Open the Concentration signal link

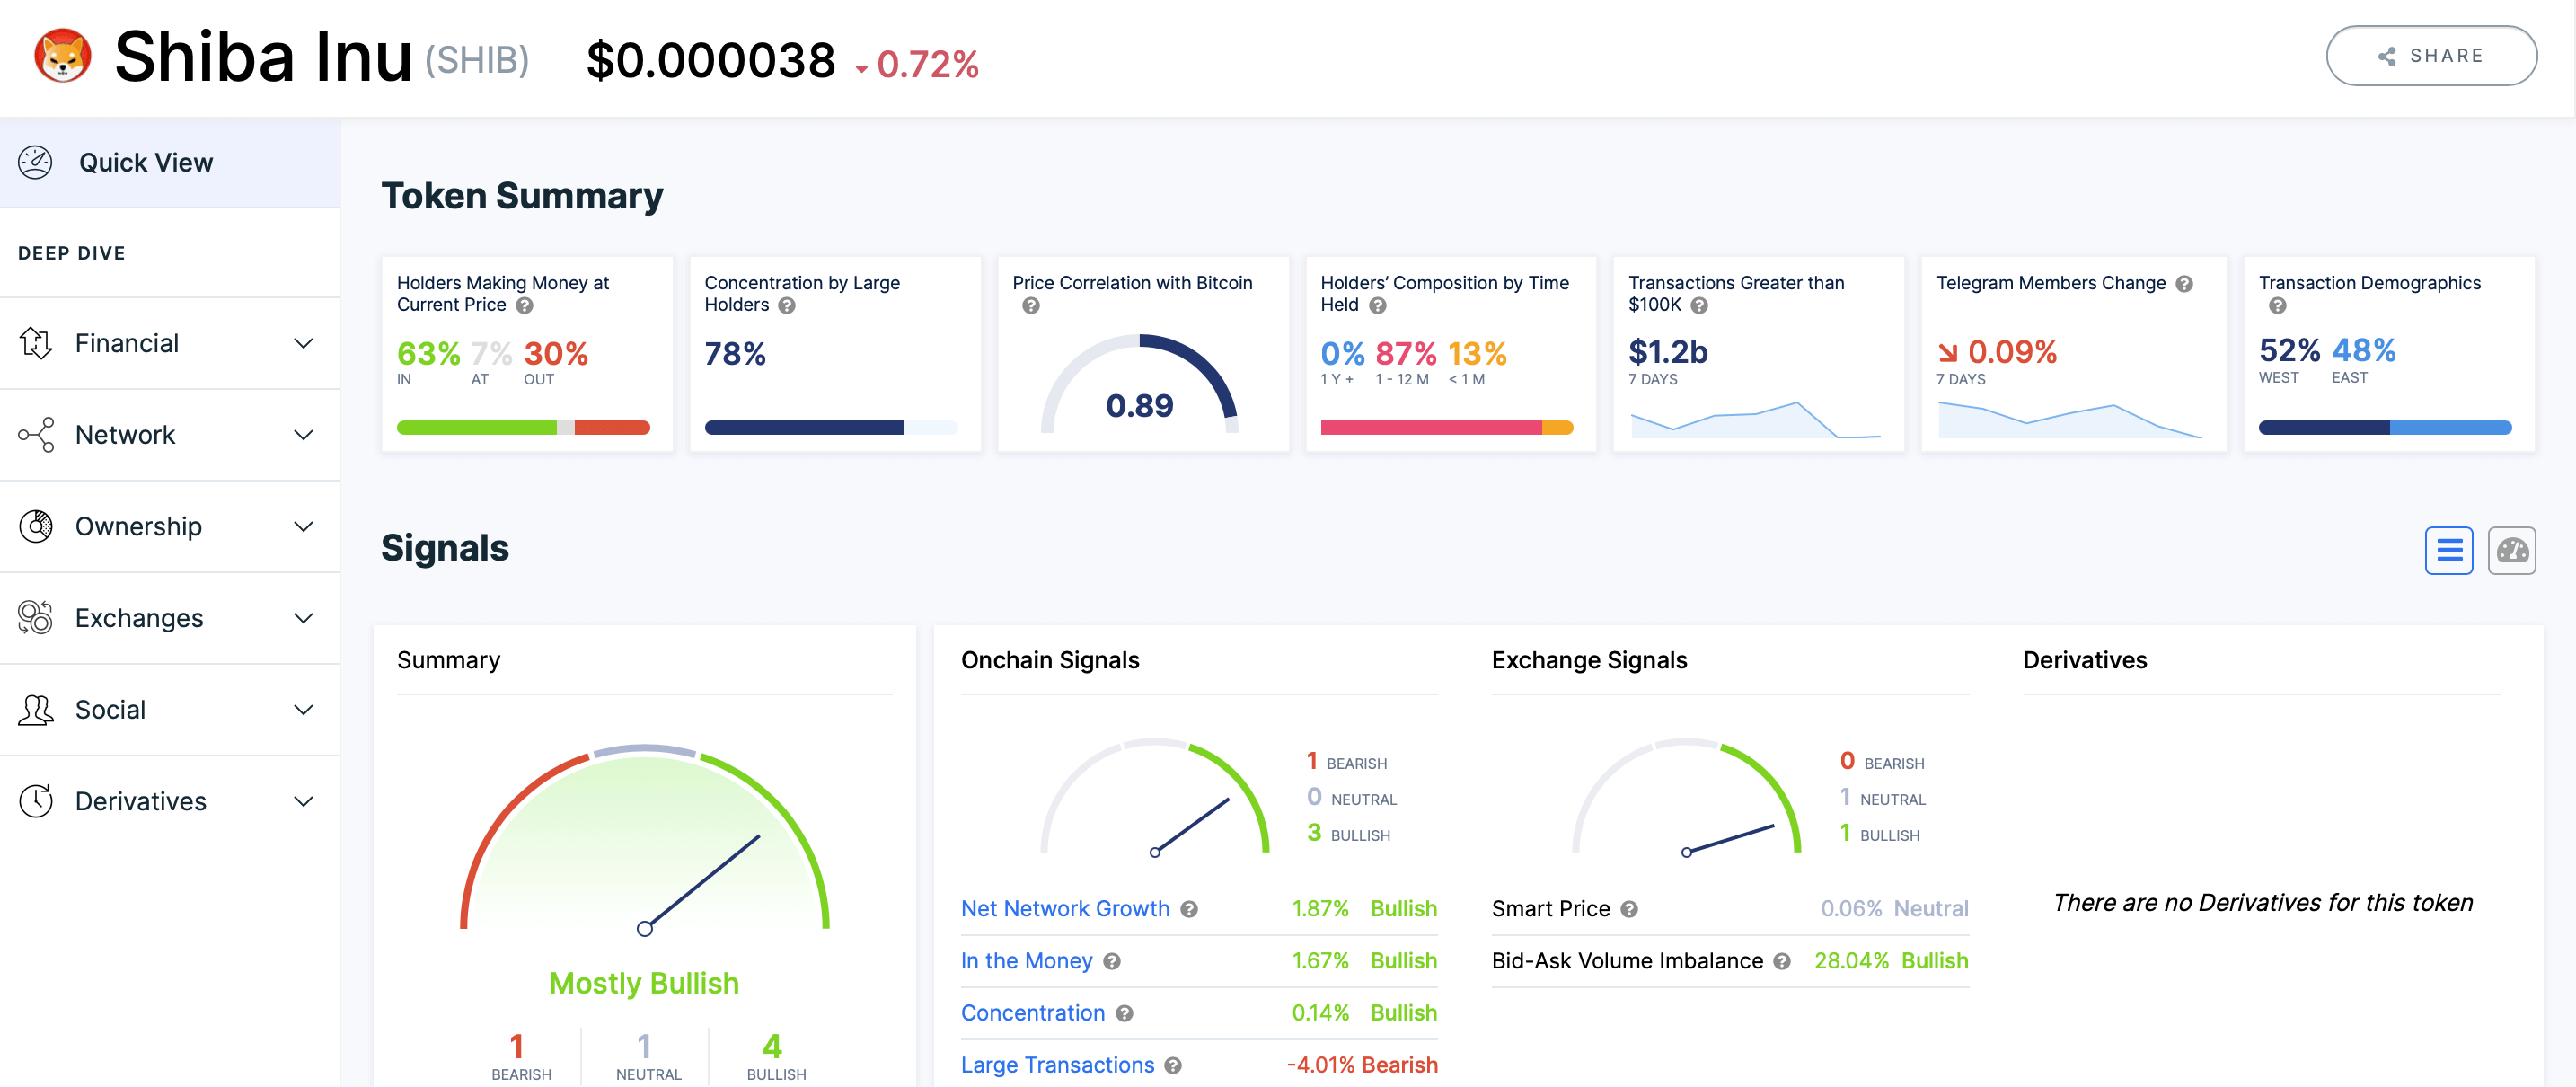point(1033,1013)
